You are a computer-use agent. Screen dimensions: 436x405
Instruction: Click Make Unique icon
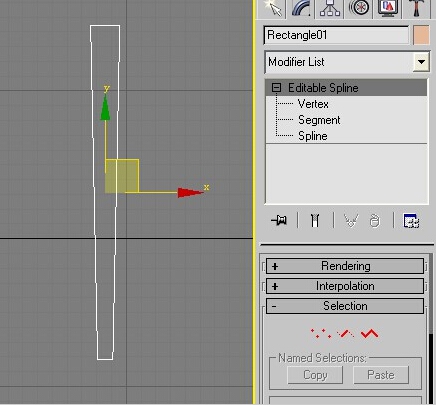(x=351, y=221)
